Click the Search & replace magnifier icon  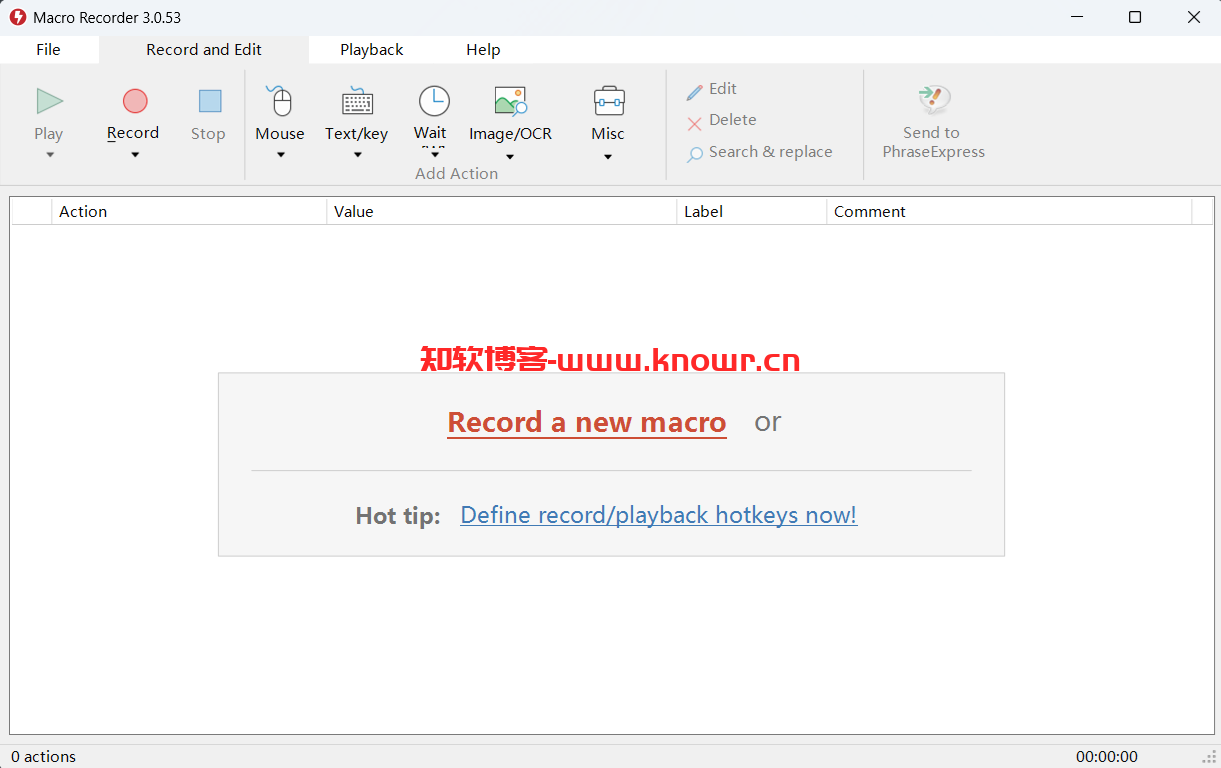695,155
